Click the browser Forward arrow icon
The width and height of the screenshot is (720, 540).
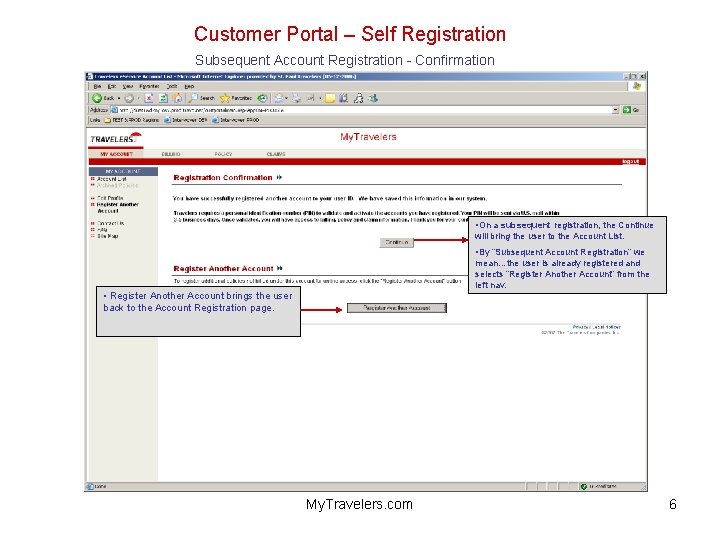[x=129, y=98]
